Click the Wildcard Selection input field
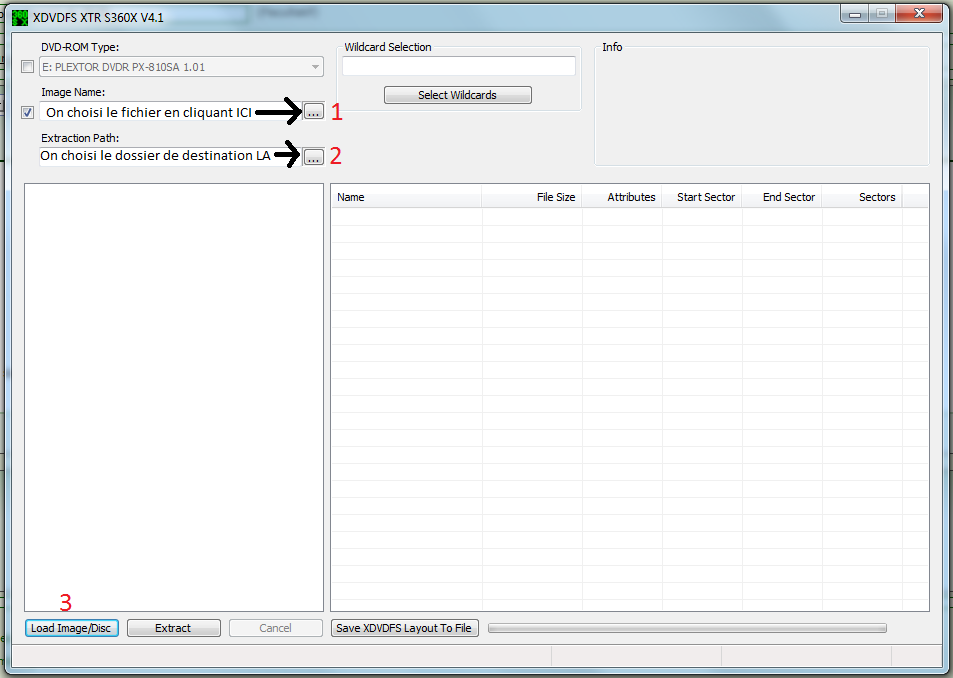953x678 pixels. (x=459, y=66)
